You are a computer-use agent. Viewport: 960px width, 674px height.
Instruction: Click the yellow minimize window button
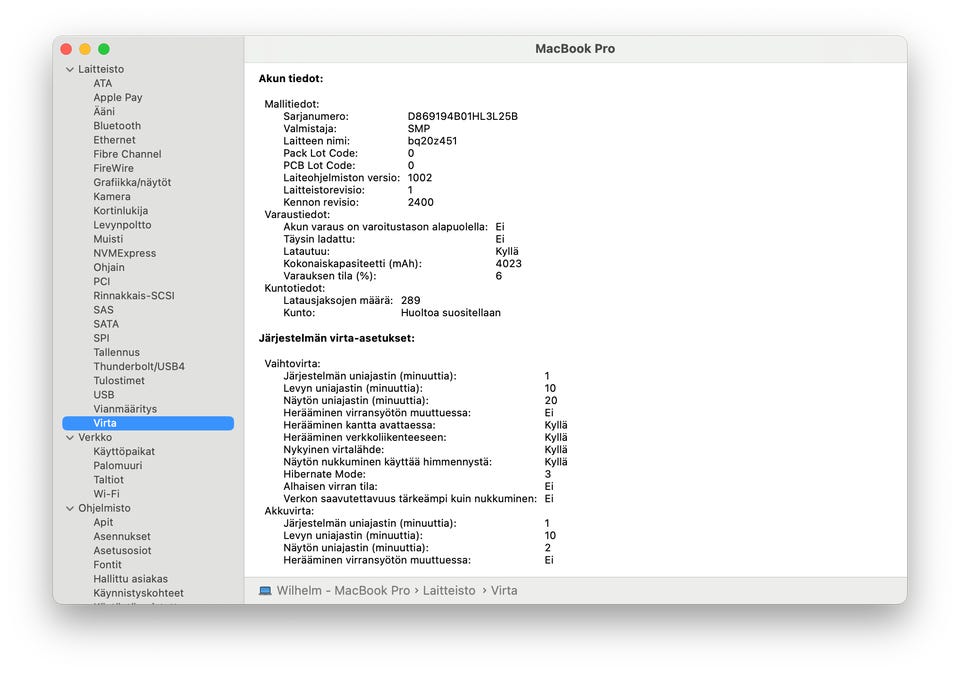pyautogui.click(x=85, y=49)
